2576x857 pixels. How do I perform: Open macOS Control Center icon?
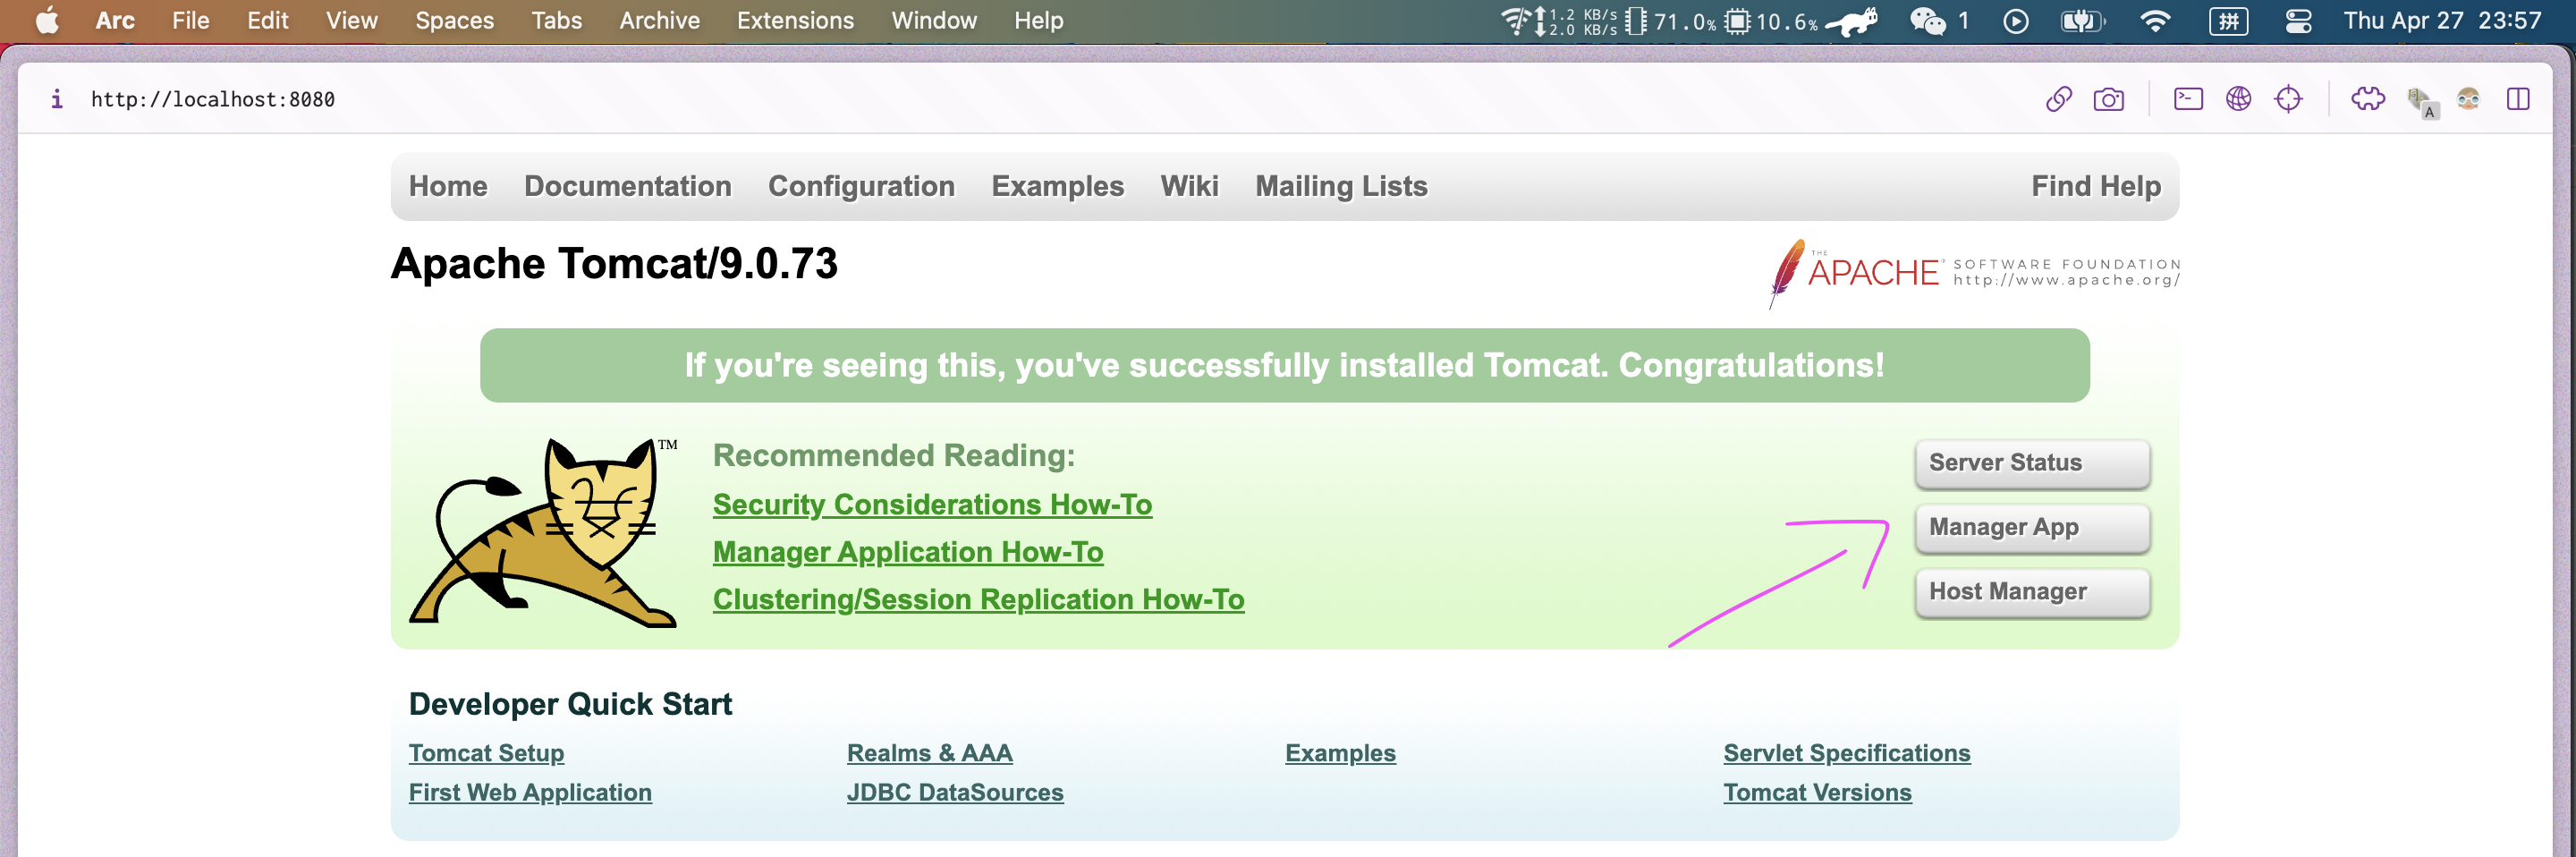(2298, 21)
